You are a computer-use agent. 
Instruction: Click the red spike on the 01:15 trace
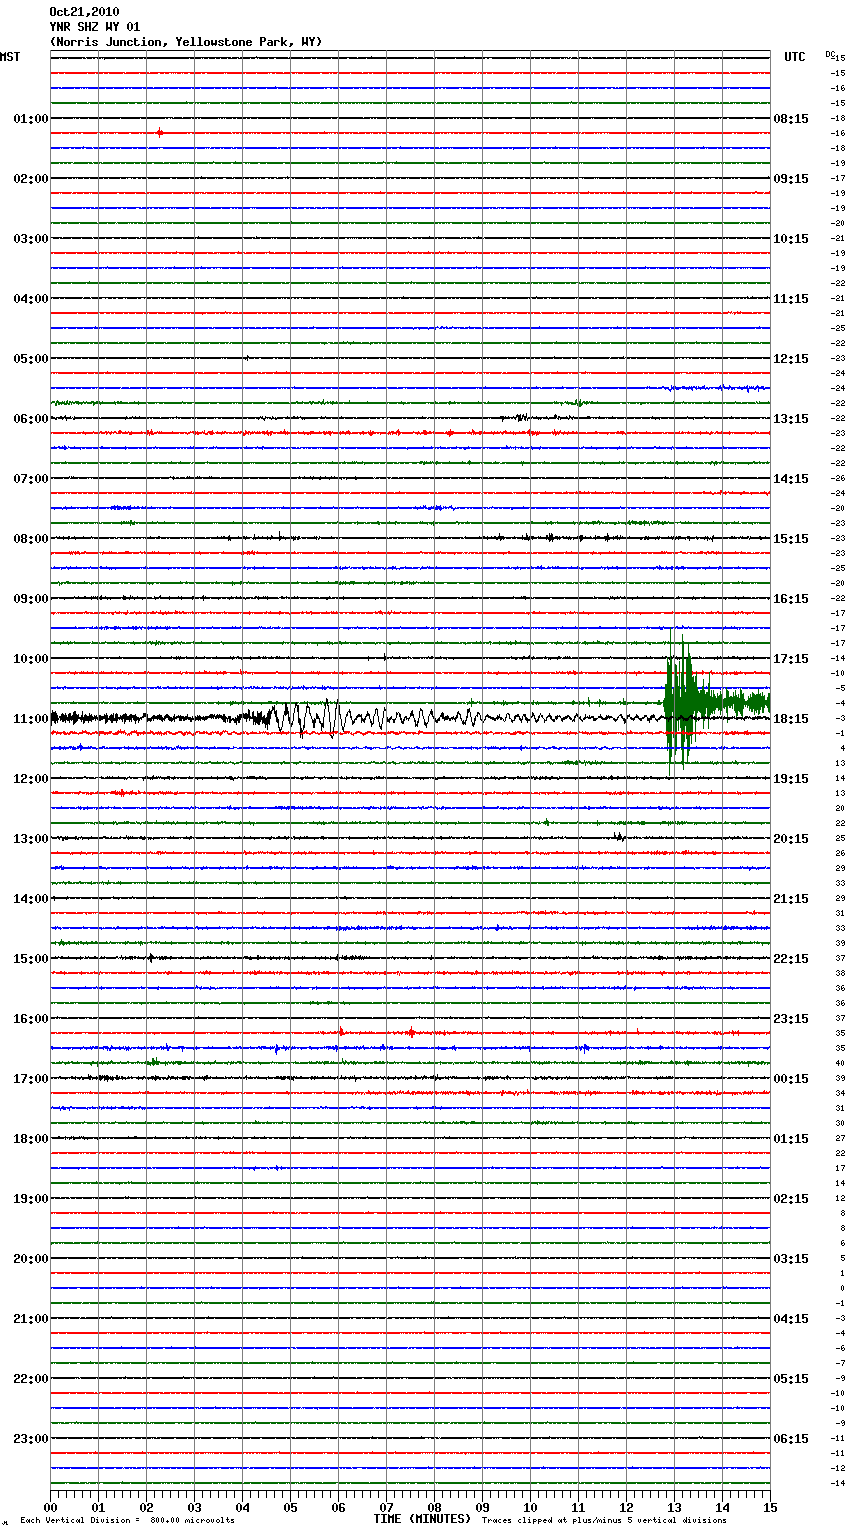(x=159, y=132)
